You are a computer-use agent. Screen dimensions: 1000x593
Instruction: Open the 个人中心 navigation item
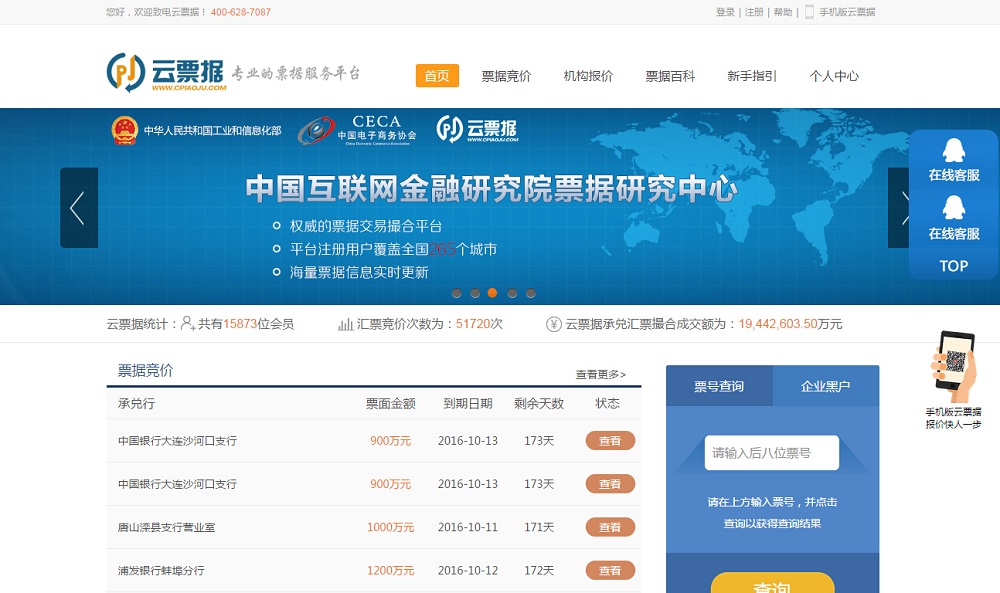[834, 77]
